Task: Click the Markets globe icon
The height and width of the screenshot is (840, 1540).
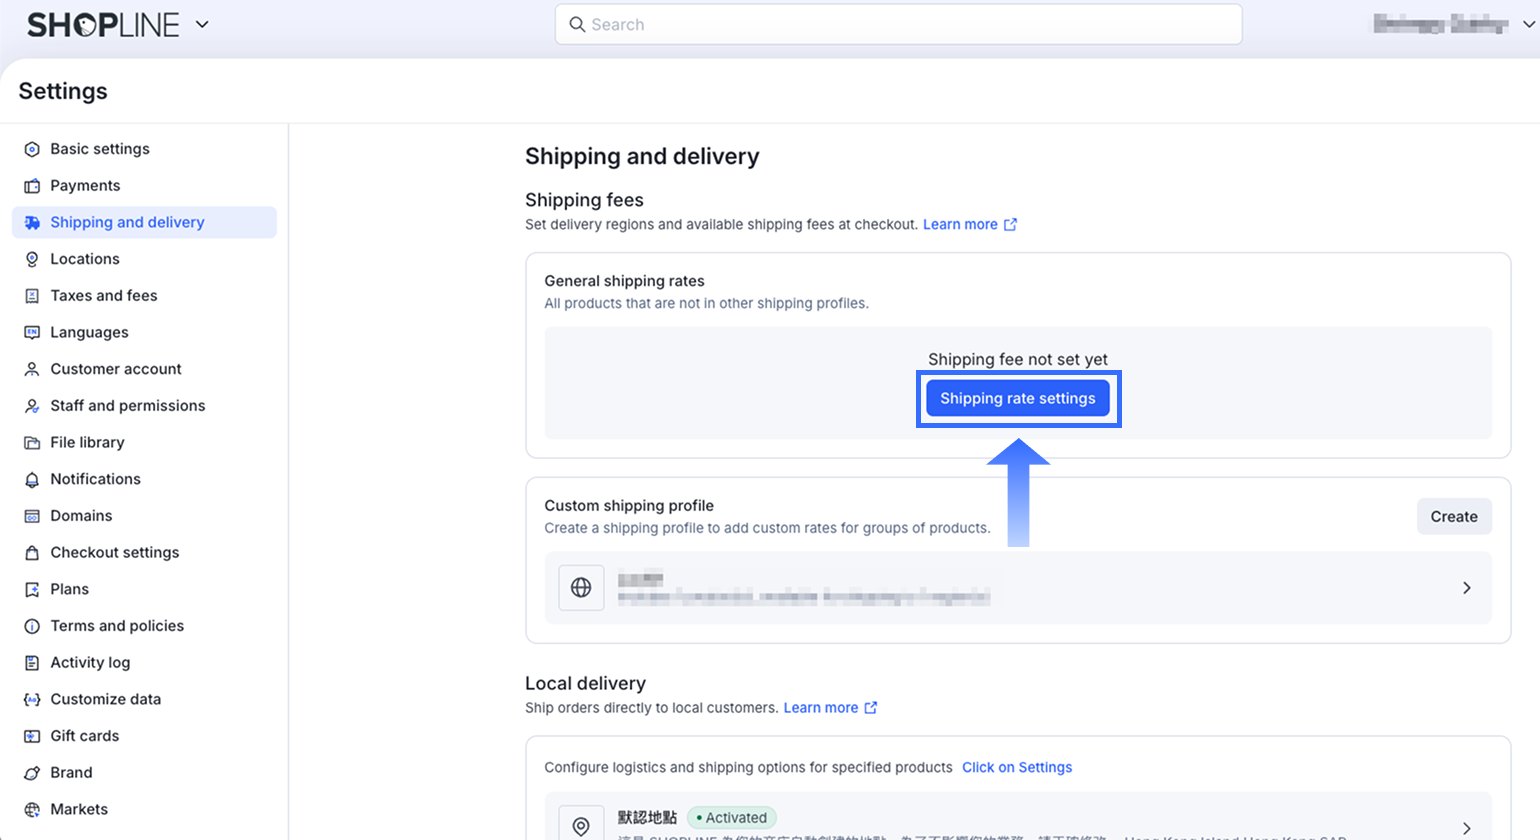Action: 32,809
